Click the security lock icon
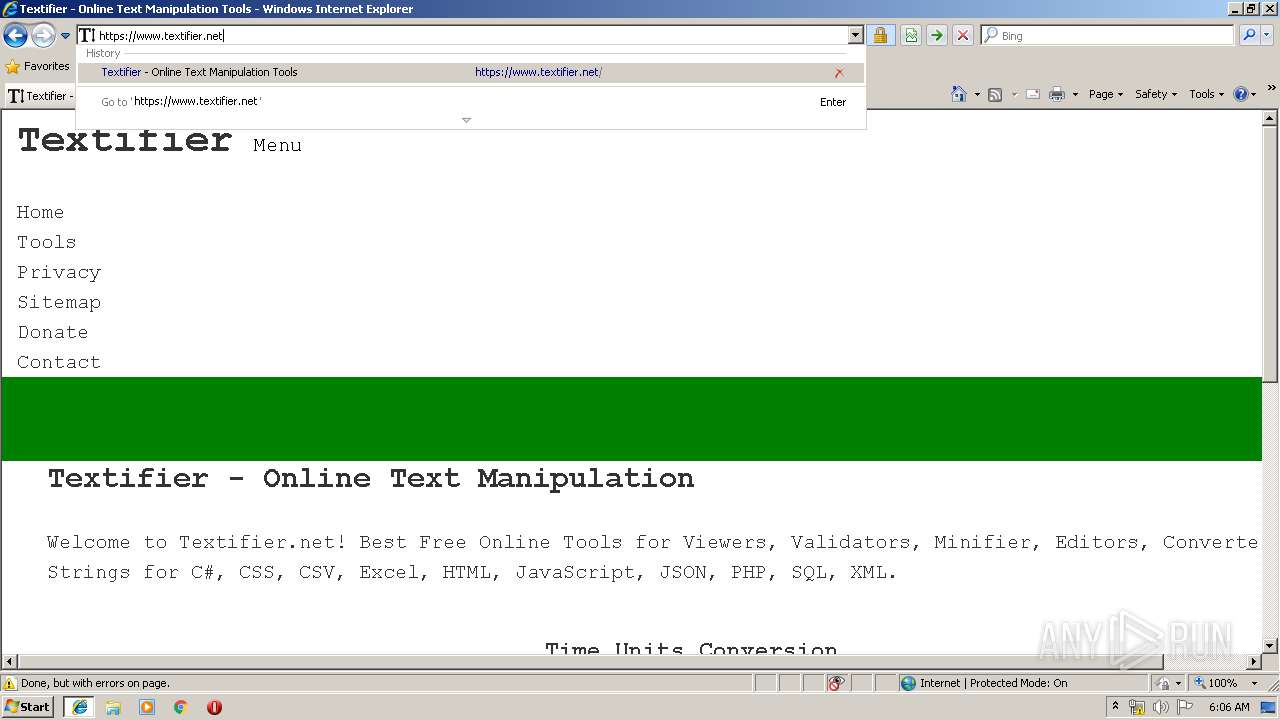The image size is (1280, 720). [x=880, y=36]
